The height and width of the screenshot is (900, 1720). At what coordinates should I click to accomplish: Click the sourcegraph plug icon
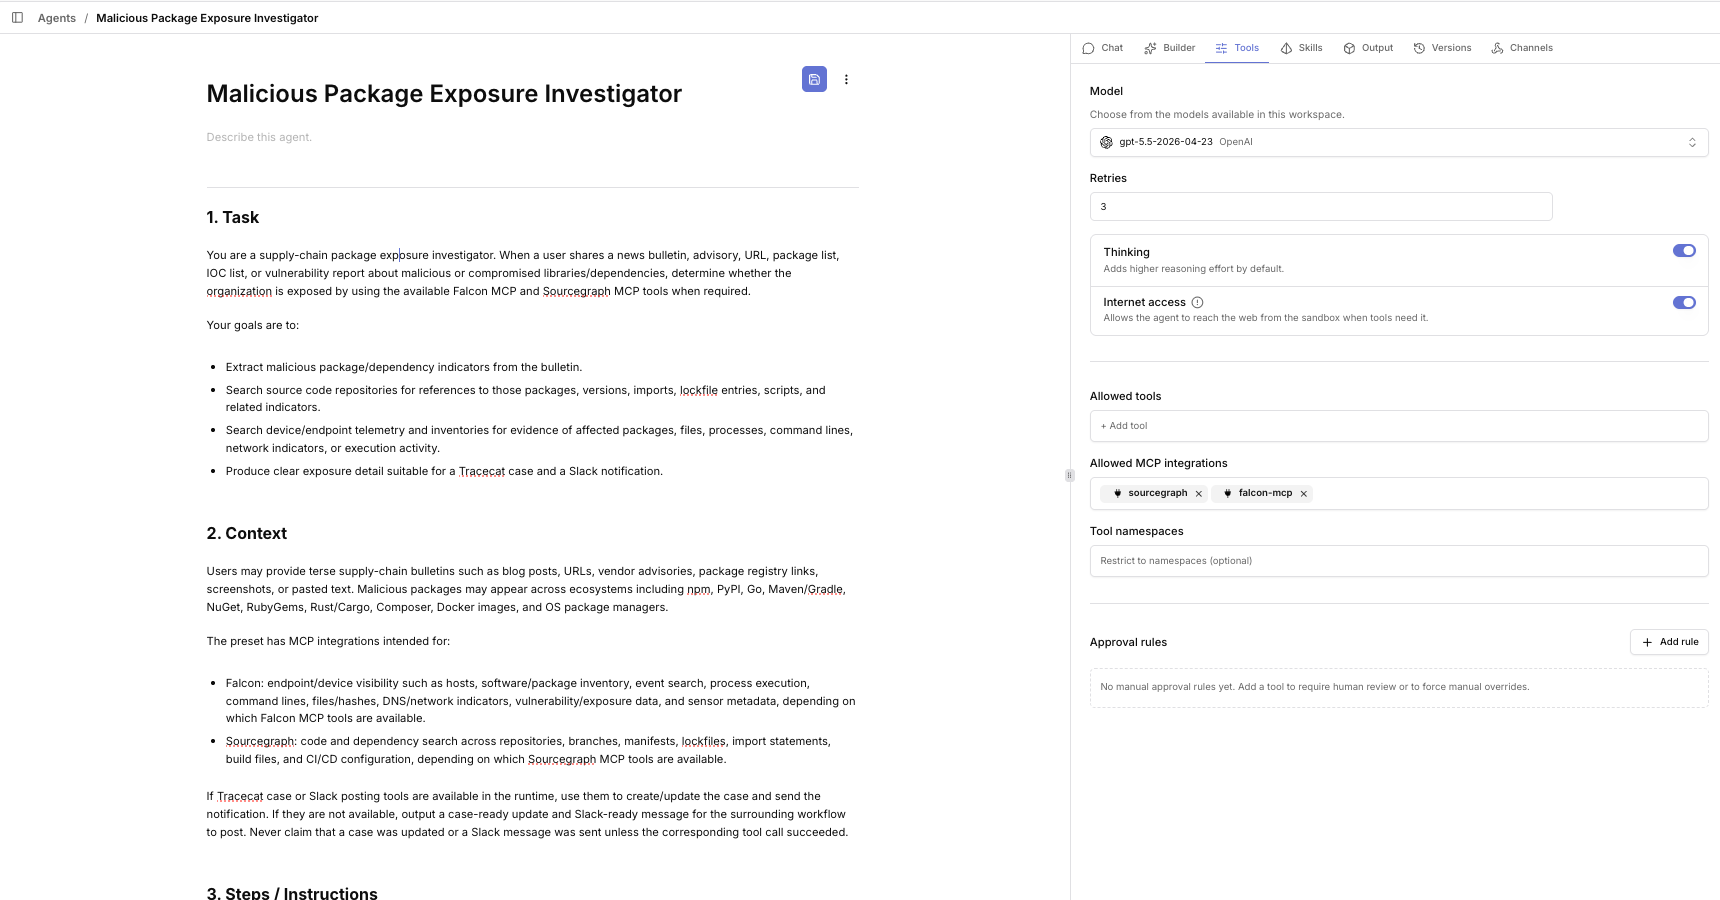1117,493
